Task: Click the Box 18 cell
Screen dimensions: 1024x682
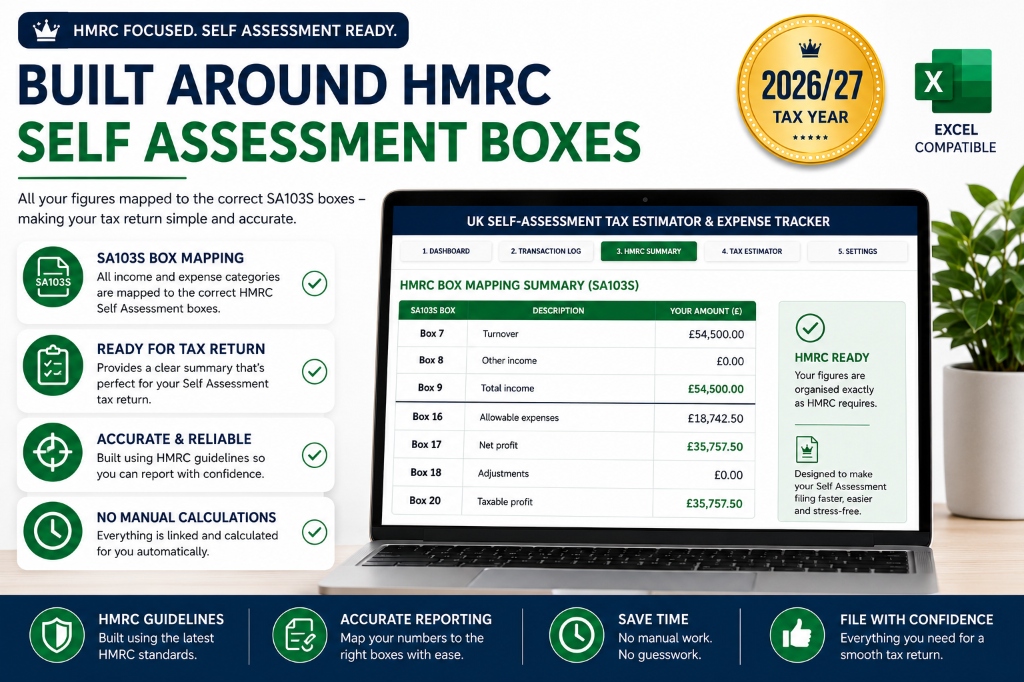Action: pyautogui.click(x=426, y=473)
